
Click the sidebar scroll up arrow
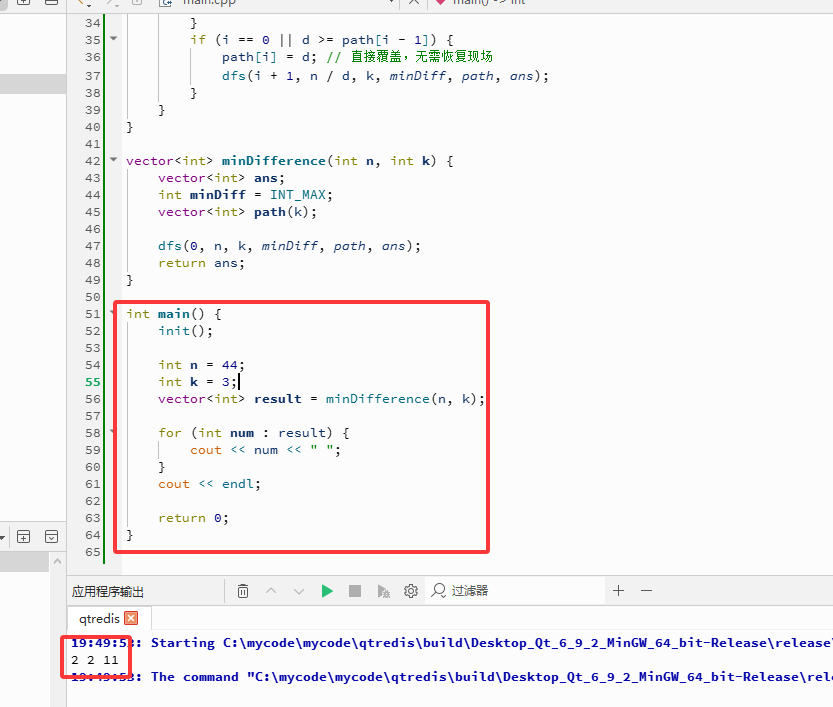[57, 561]
